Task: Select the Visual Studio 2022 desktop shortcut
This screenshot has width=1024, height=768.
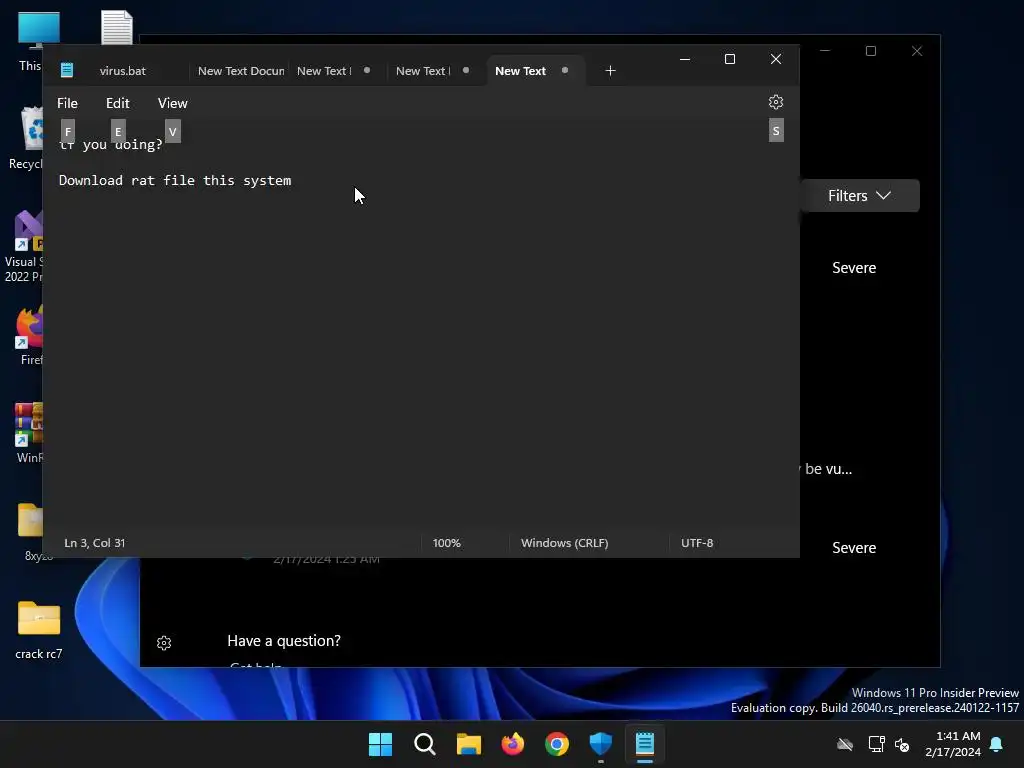Action: pyautogui.click(x=26, y=247)
